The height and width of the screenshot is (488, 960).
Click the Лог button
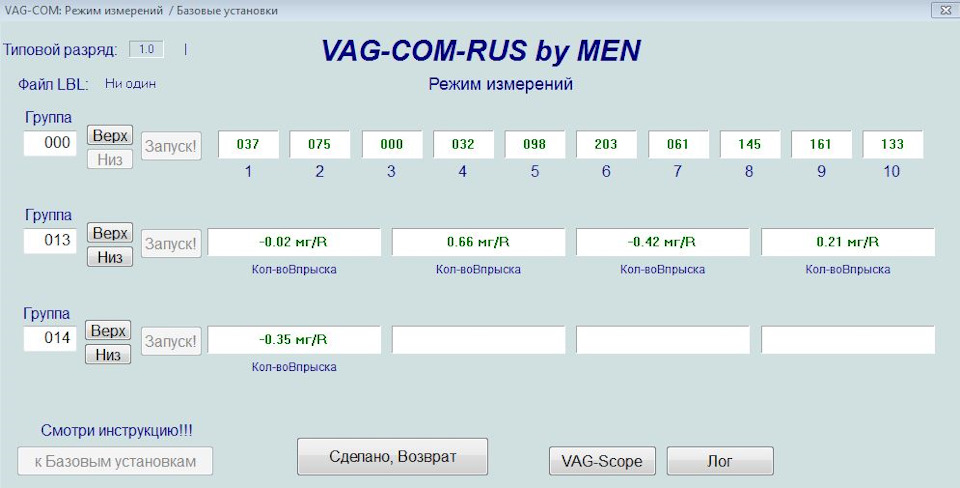point(720,461)
